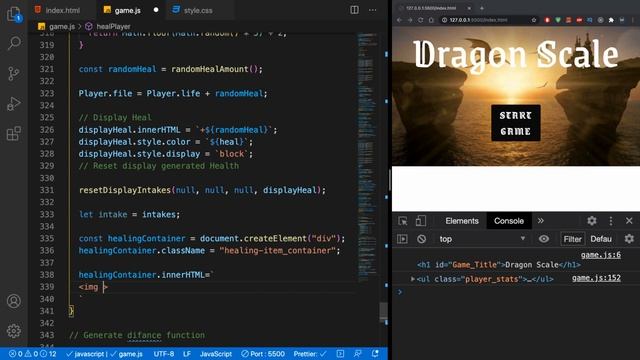This screenshot has width=640, height=360.
Task: Click the javascript linter status item
Action: point(86,354)
